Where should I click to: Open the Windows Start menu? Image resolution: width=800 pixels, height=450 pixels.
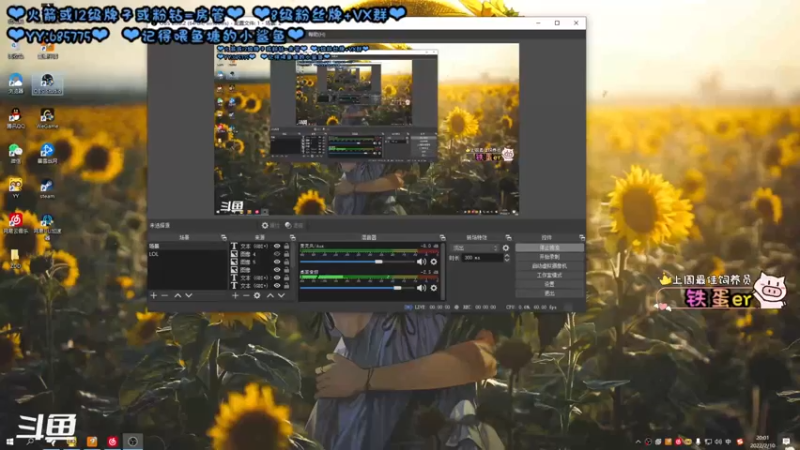10,441
